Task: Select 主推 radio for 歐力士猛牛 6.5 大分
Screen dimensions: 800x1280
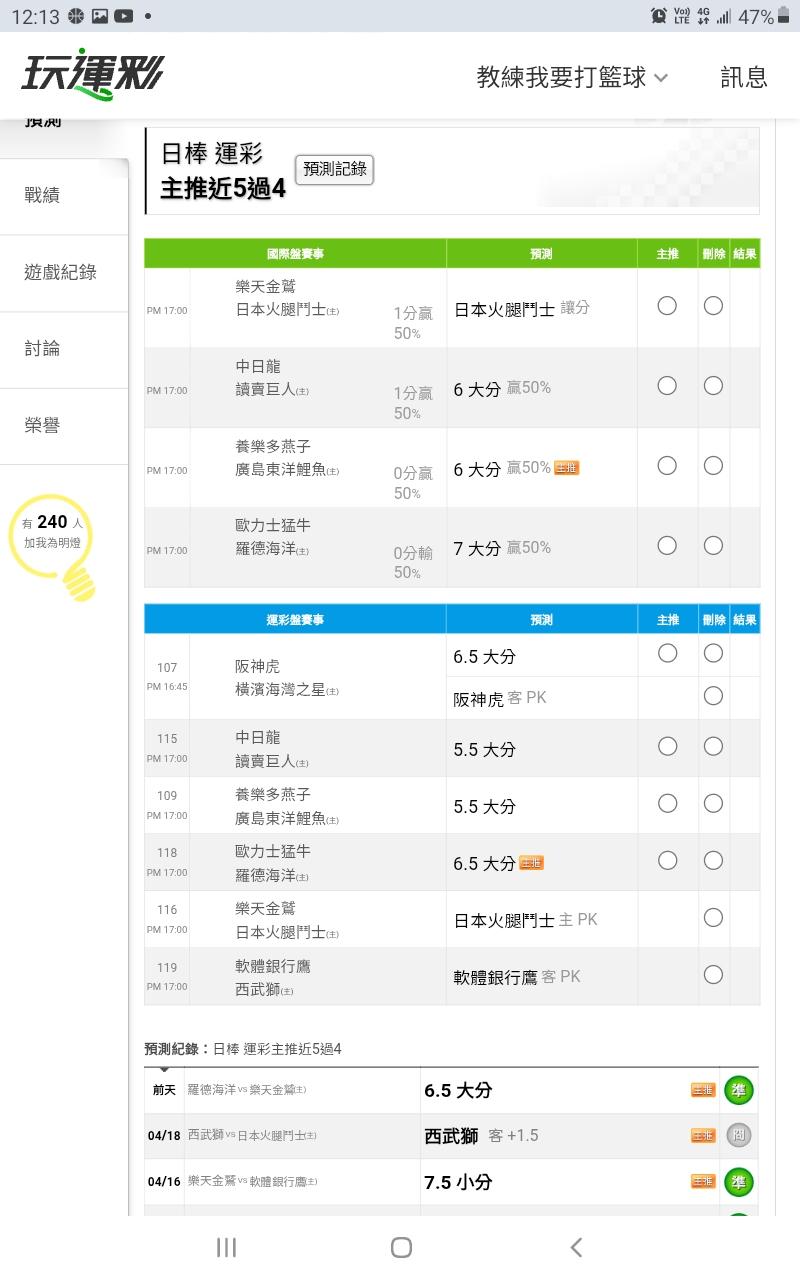Action: click(667, 861)
